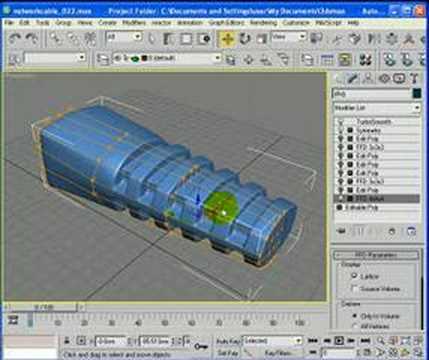Image resolution: width=429 pixels, height=360 pixels.
Task: Step to the next frame
Action: (351, 341)
